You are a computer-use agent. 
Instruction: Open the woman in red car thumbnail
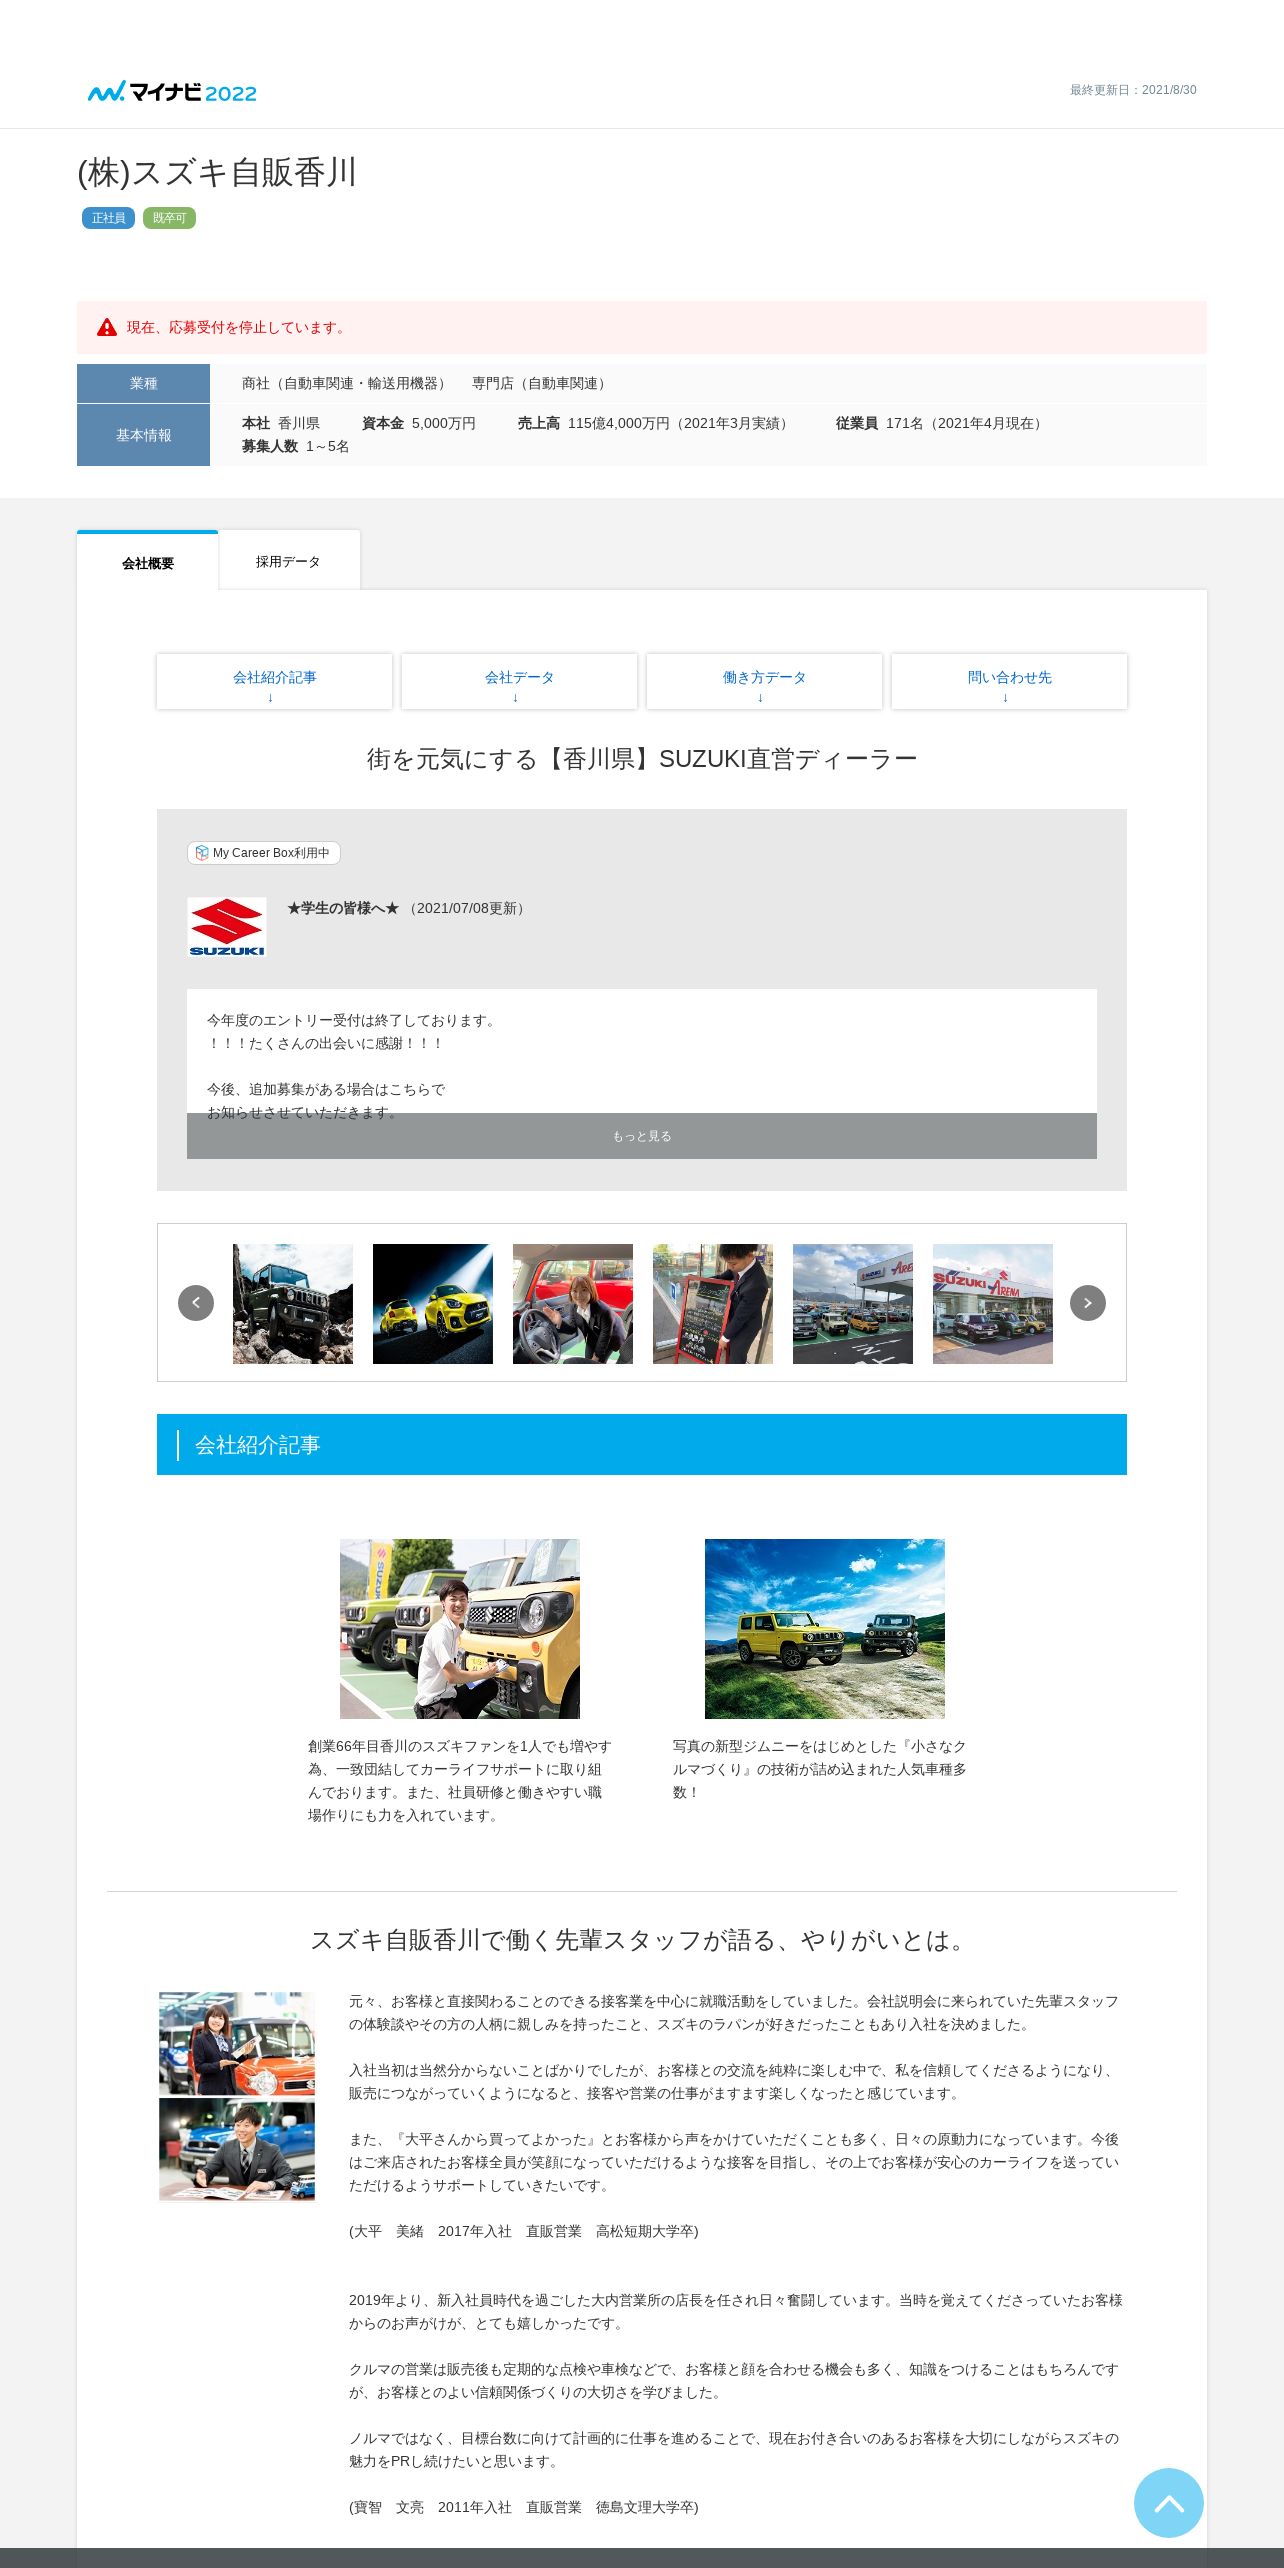[573, 1304]
